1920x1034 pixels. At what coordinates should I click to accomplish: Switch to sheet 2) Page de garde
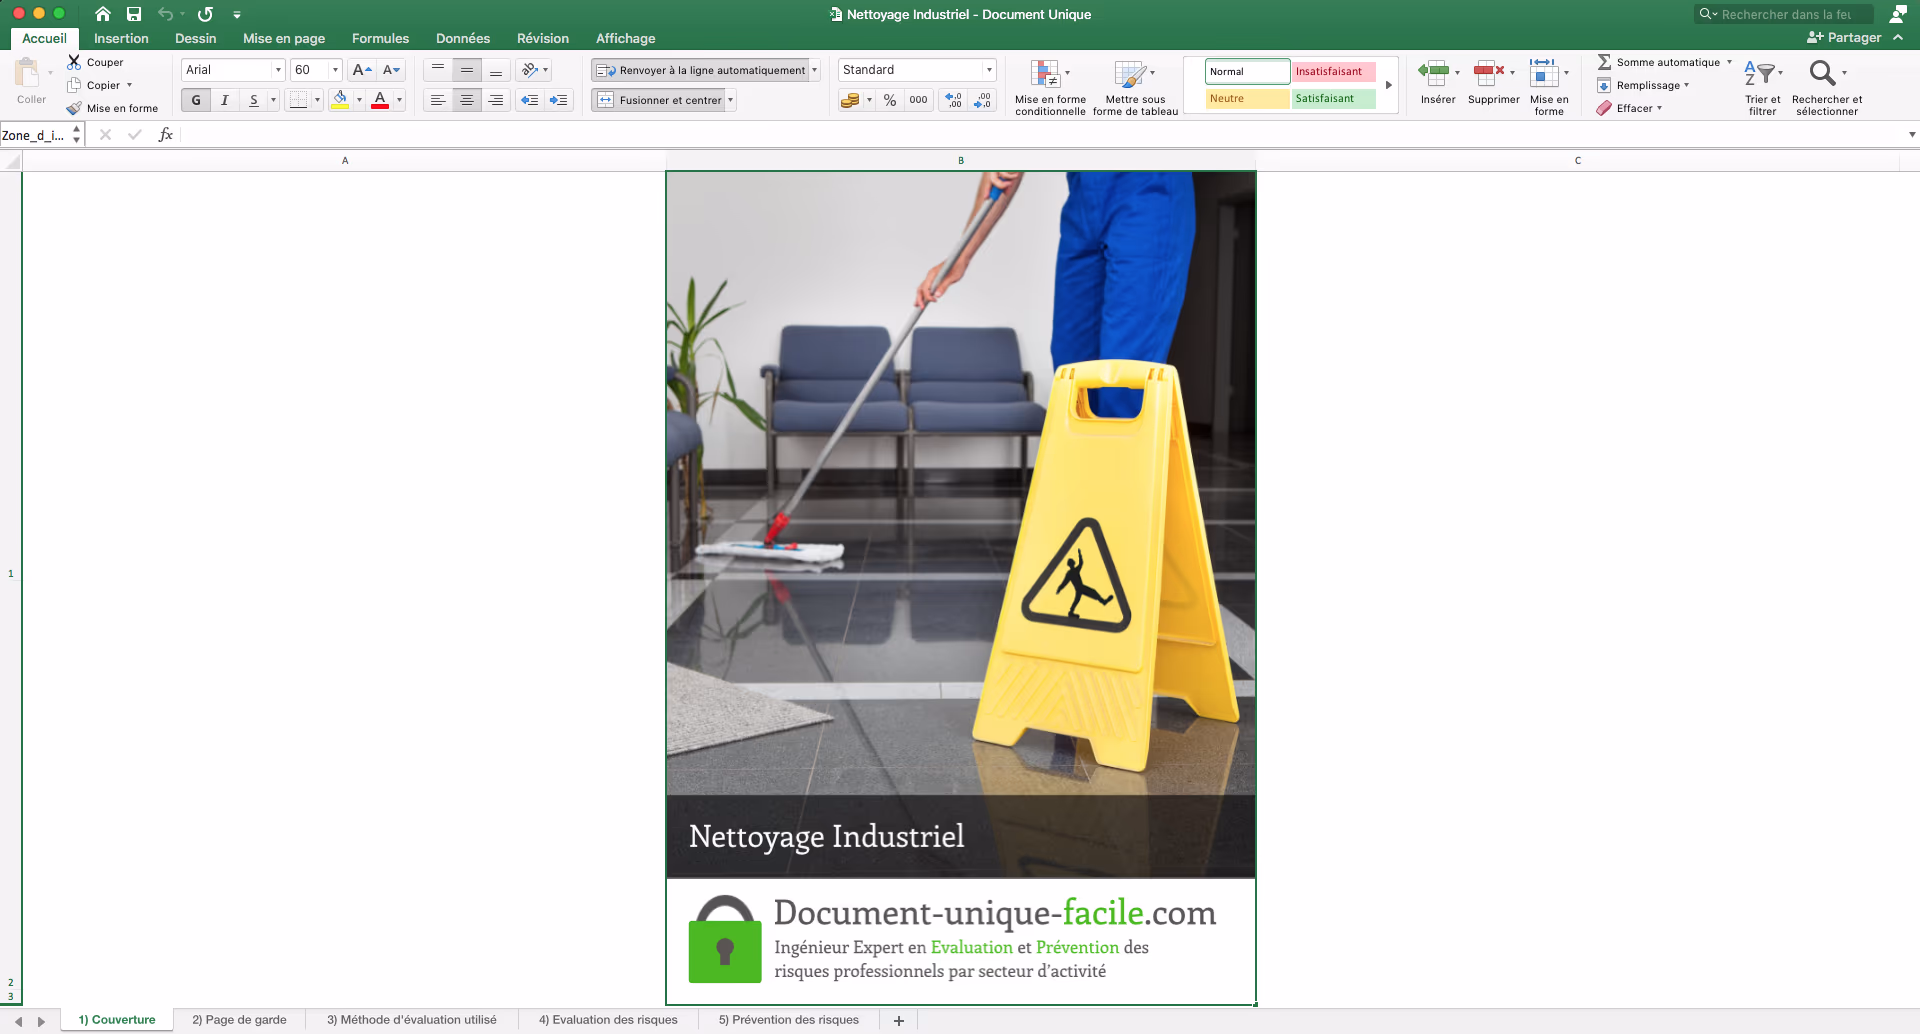[239, 1020]
